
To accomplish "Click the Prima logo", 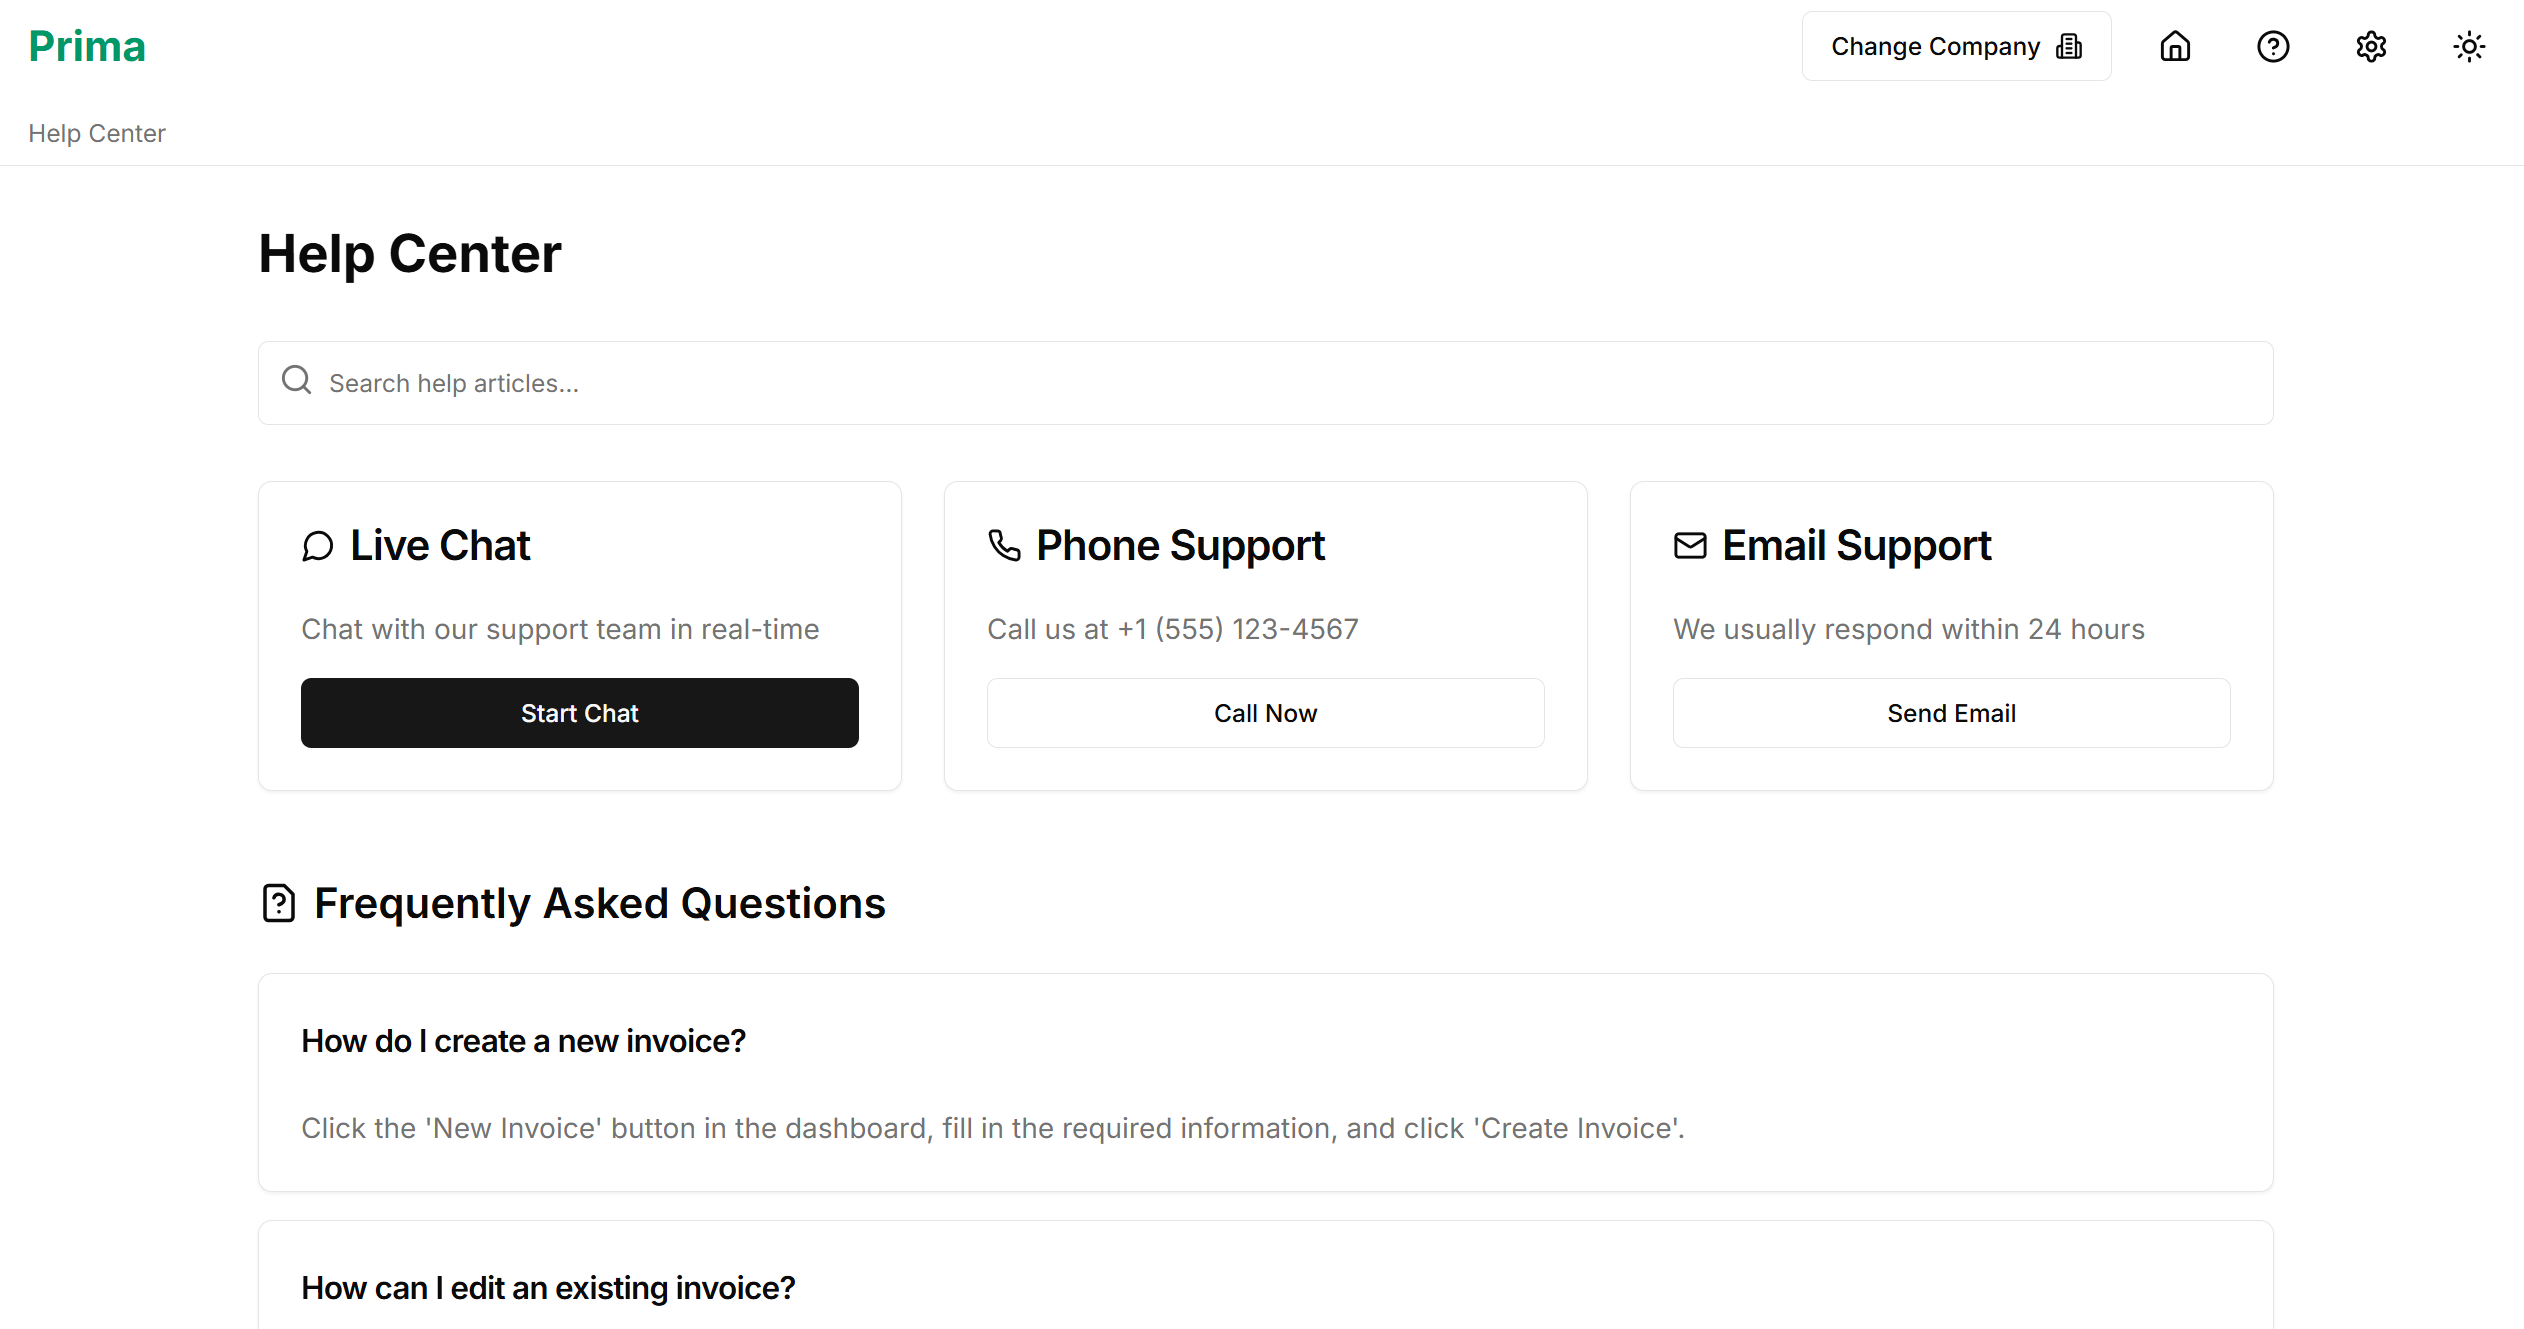I will pyautogui.click(x=87, y=46).
